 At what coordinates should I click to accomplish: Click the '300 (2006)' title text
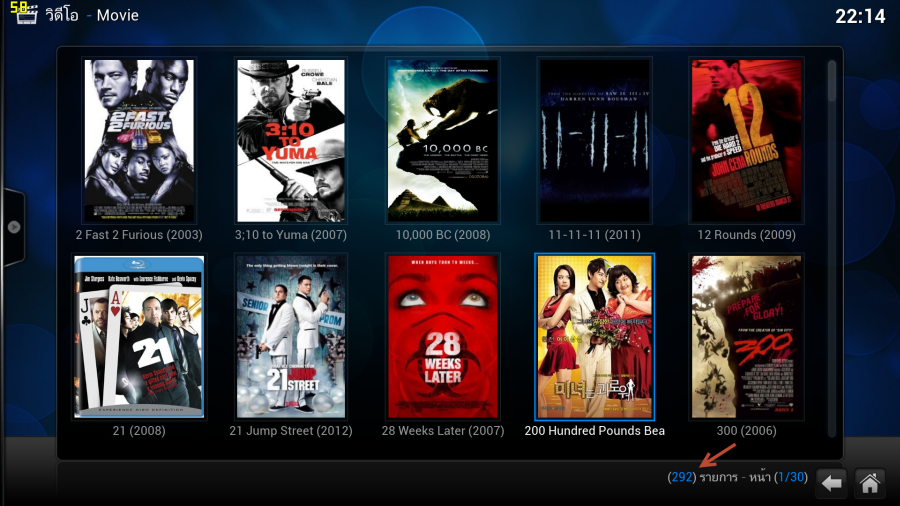pos(746,431)
